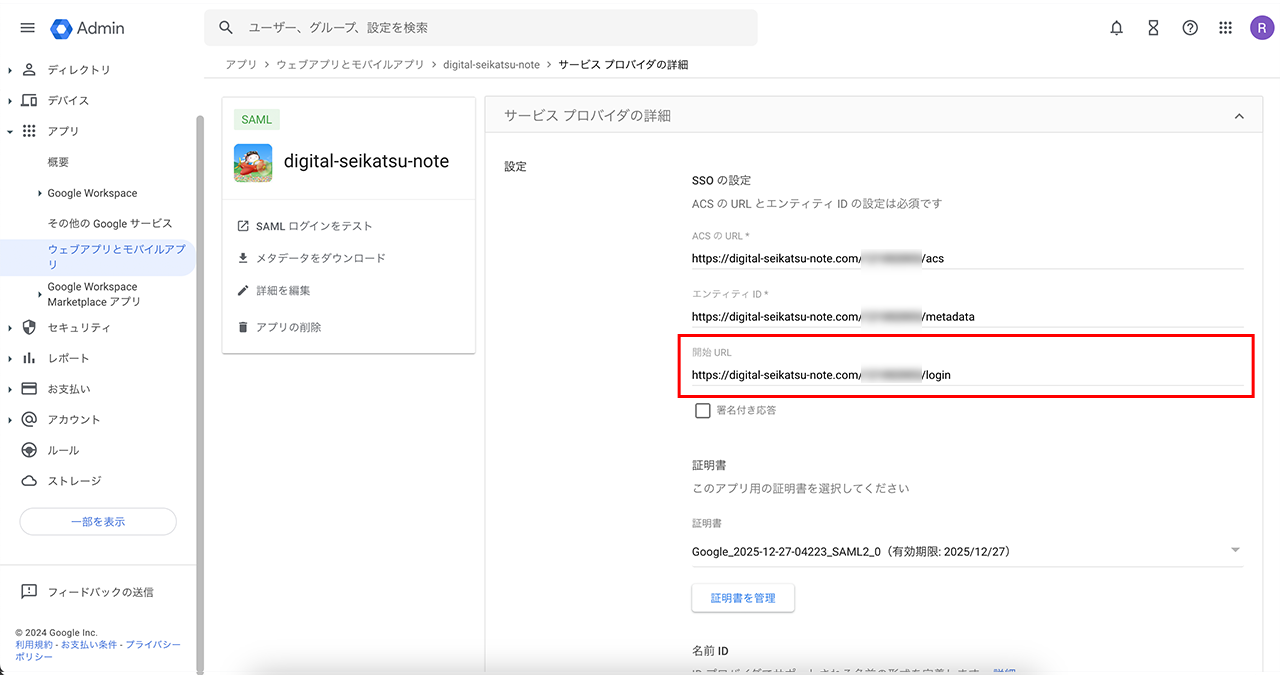Select ウェブアプリとモバイルアプリ in sidebar
Image resolution: width=1280 pixels, height=675 pixels.
pos(116,256)
